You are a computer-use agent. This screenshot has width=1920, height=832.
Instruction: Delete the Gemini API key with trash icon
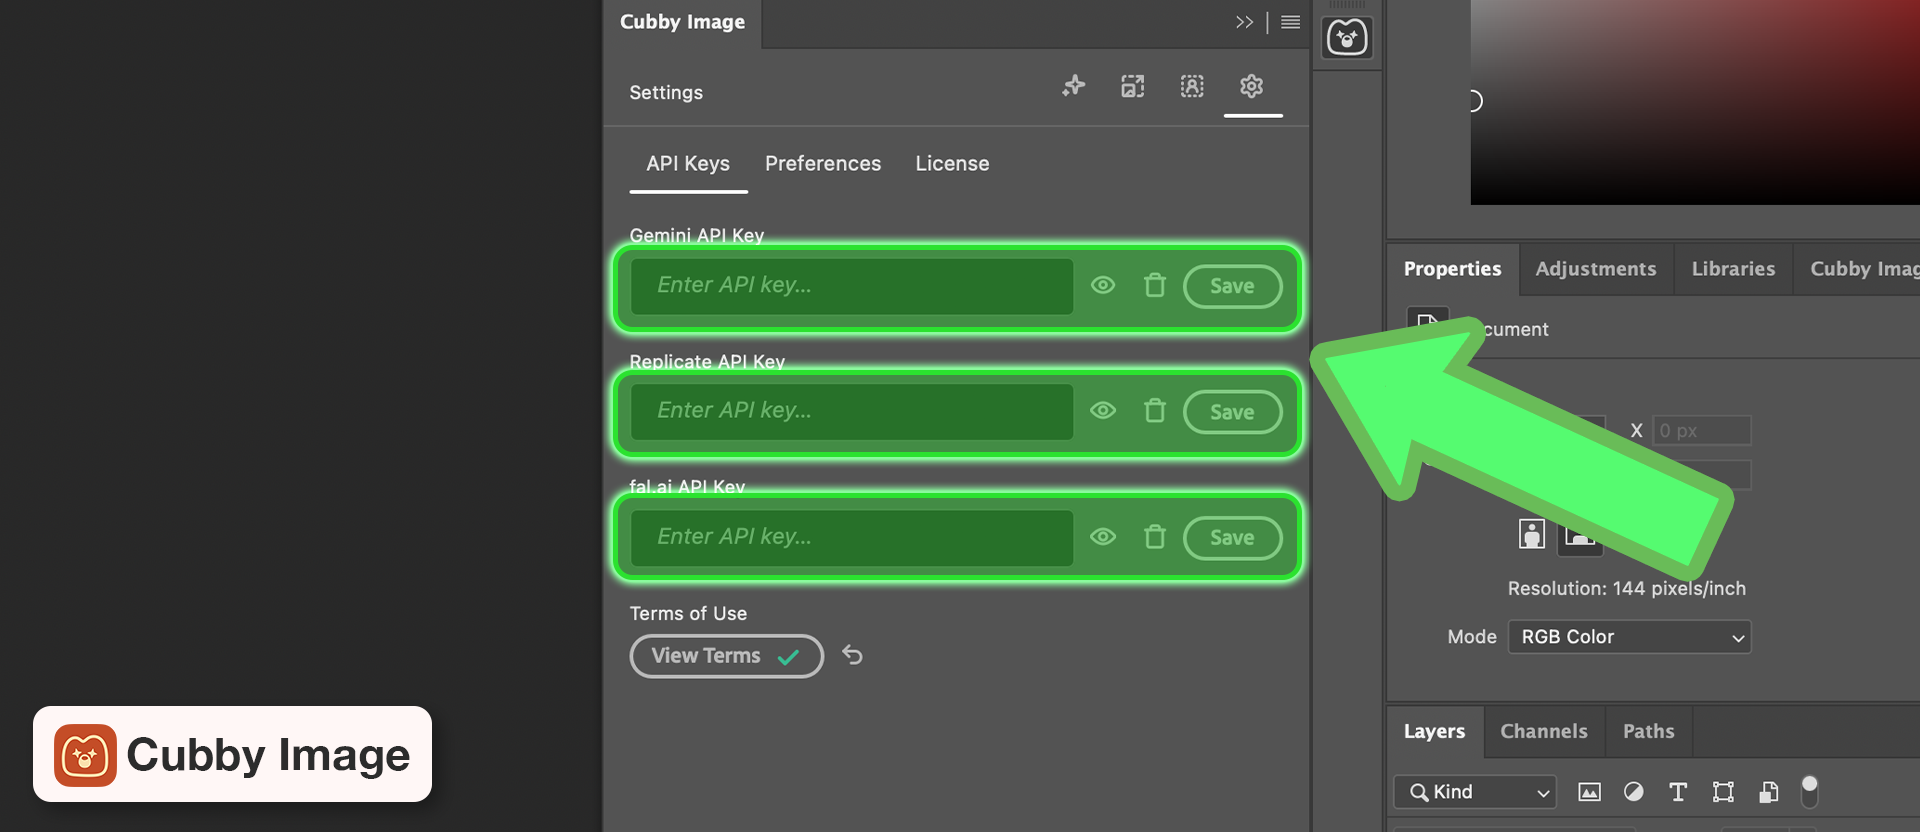1155,286
